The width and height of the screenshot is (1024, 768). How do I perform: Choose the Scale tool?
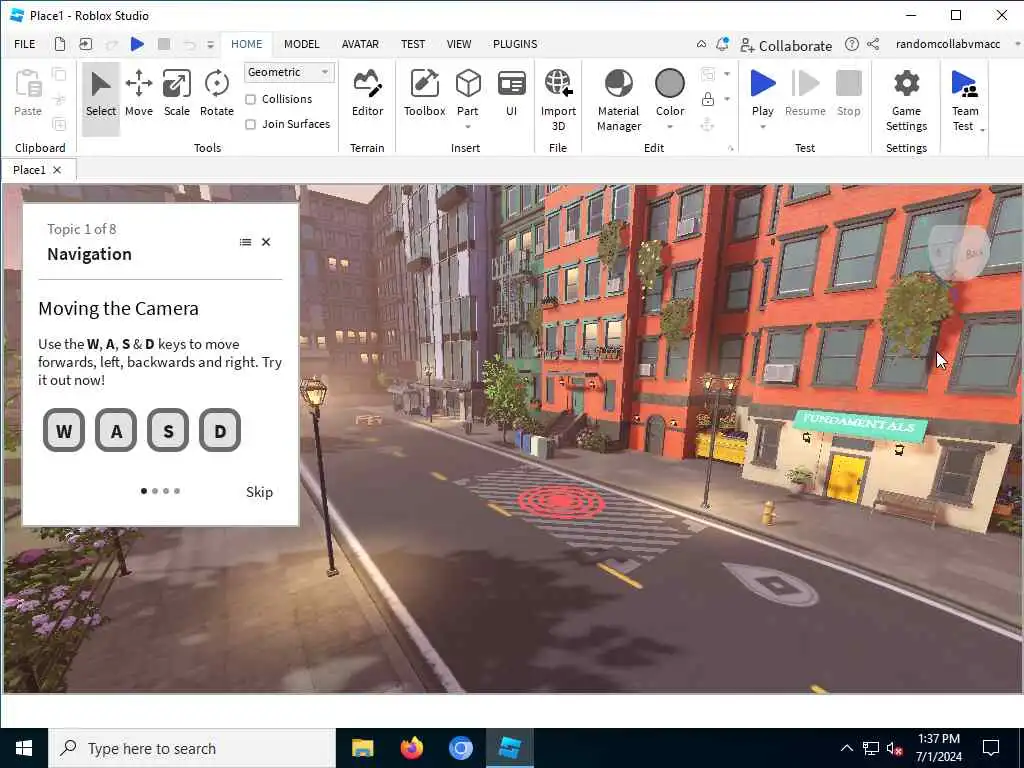click(176, 95)
